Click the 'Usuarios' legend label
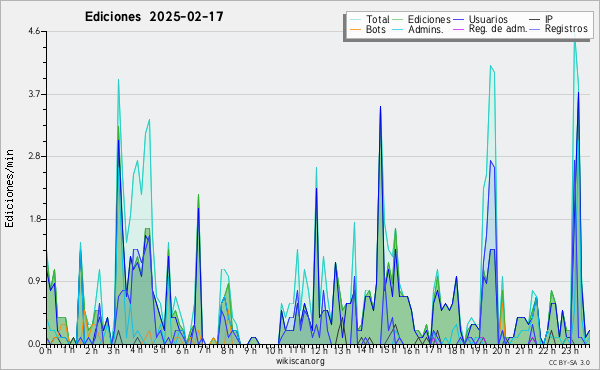The width and height of the screenshot is (600, 370). tap(488, 20)
